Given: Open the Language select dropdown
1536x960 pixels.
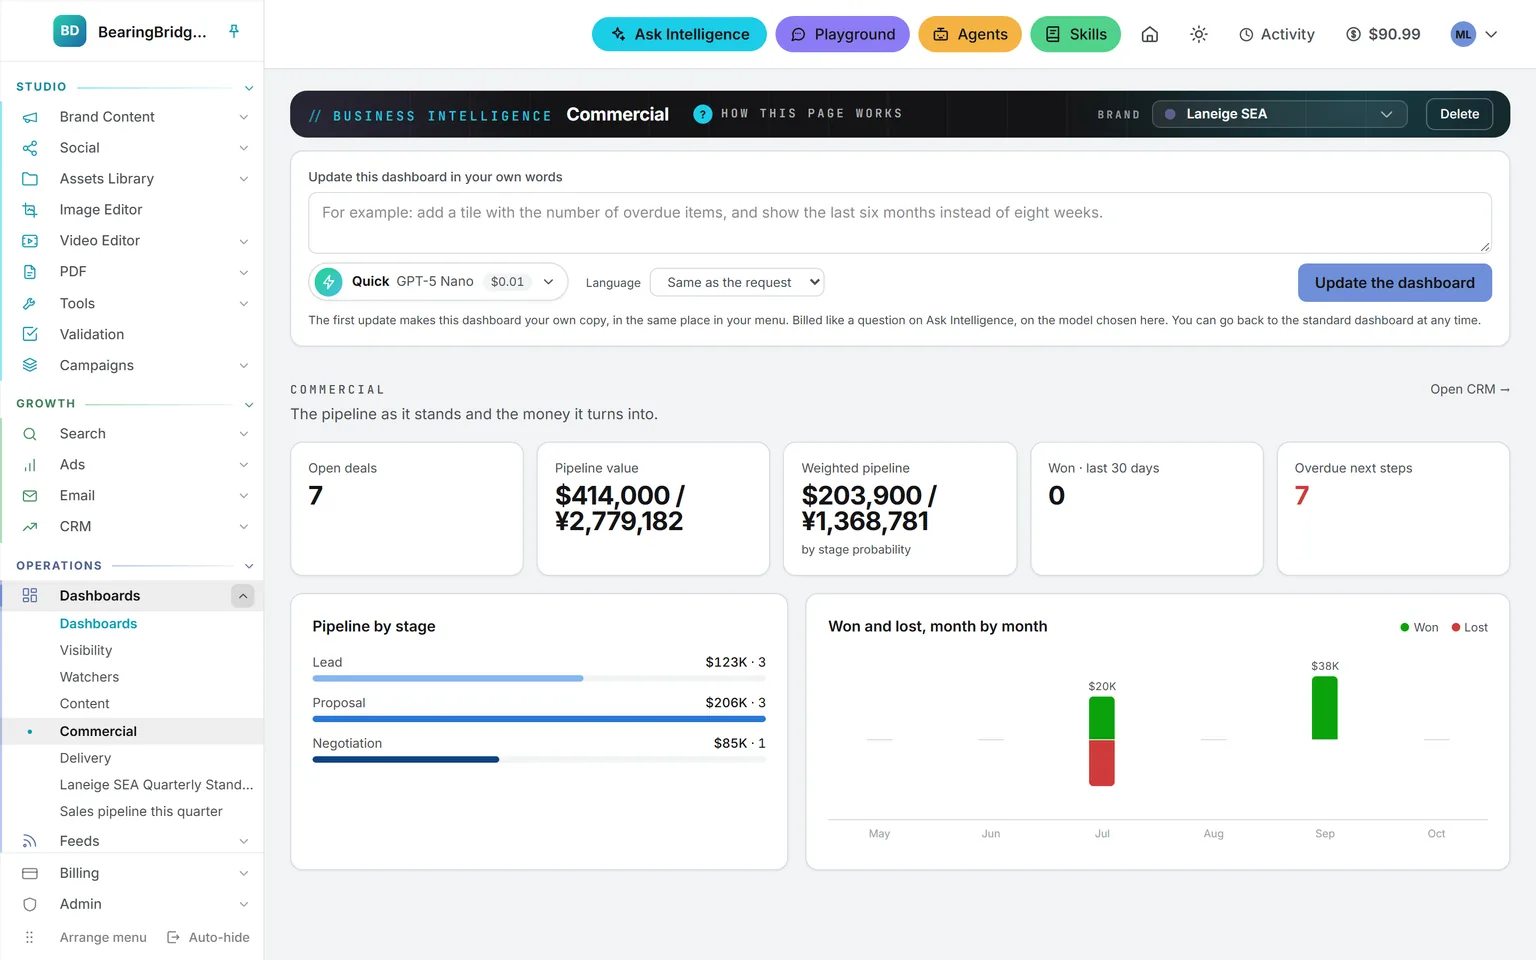Looking at the screenshot, I should (x=737, y=283).
